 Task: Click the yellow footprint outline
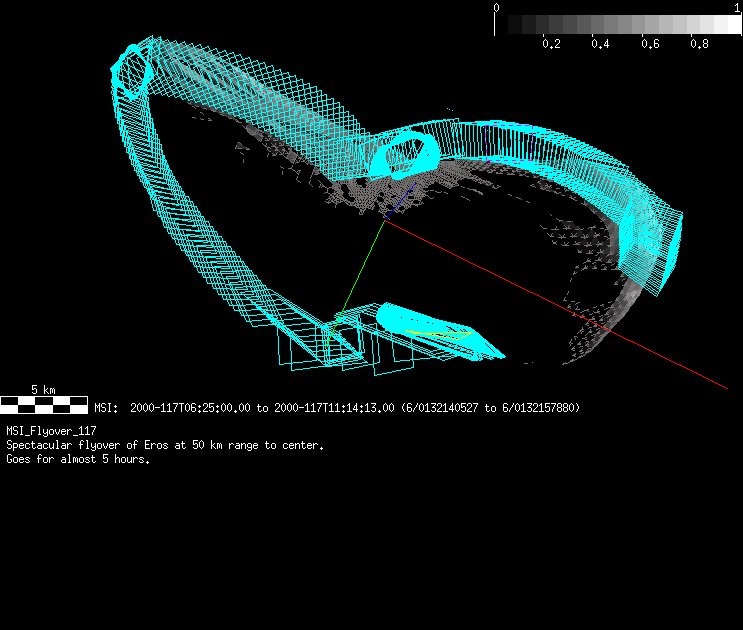[439, 334]
